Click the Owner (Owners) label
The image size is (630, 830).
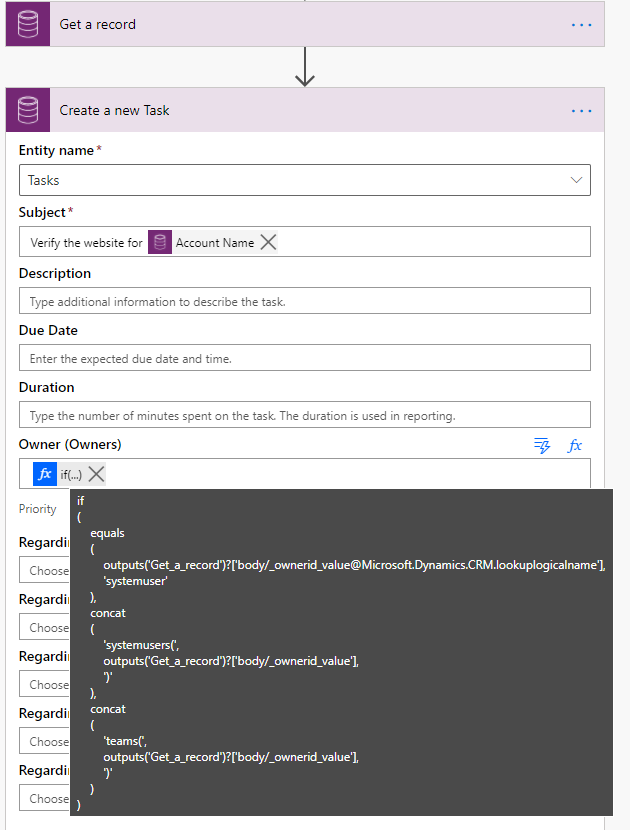(x=70, y=444)
